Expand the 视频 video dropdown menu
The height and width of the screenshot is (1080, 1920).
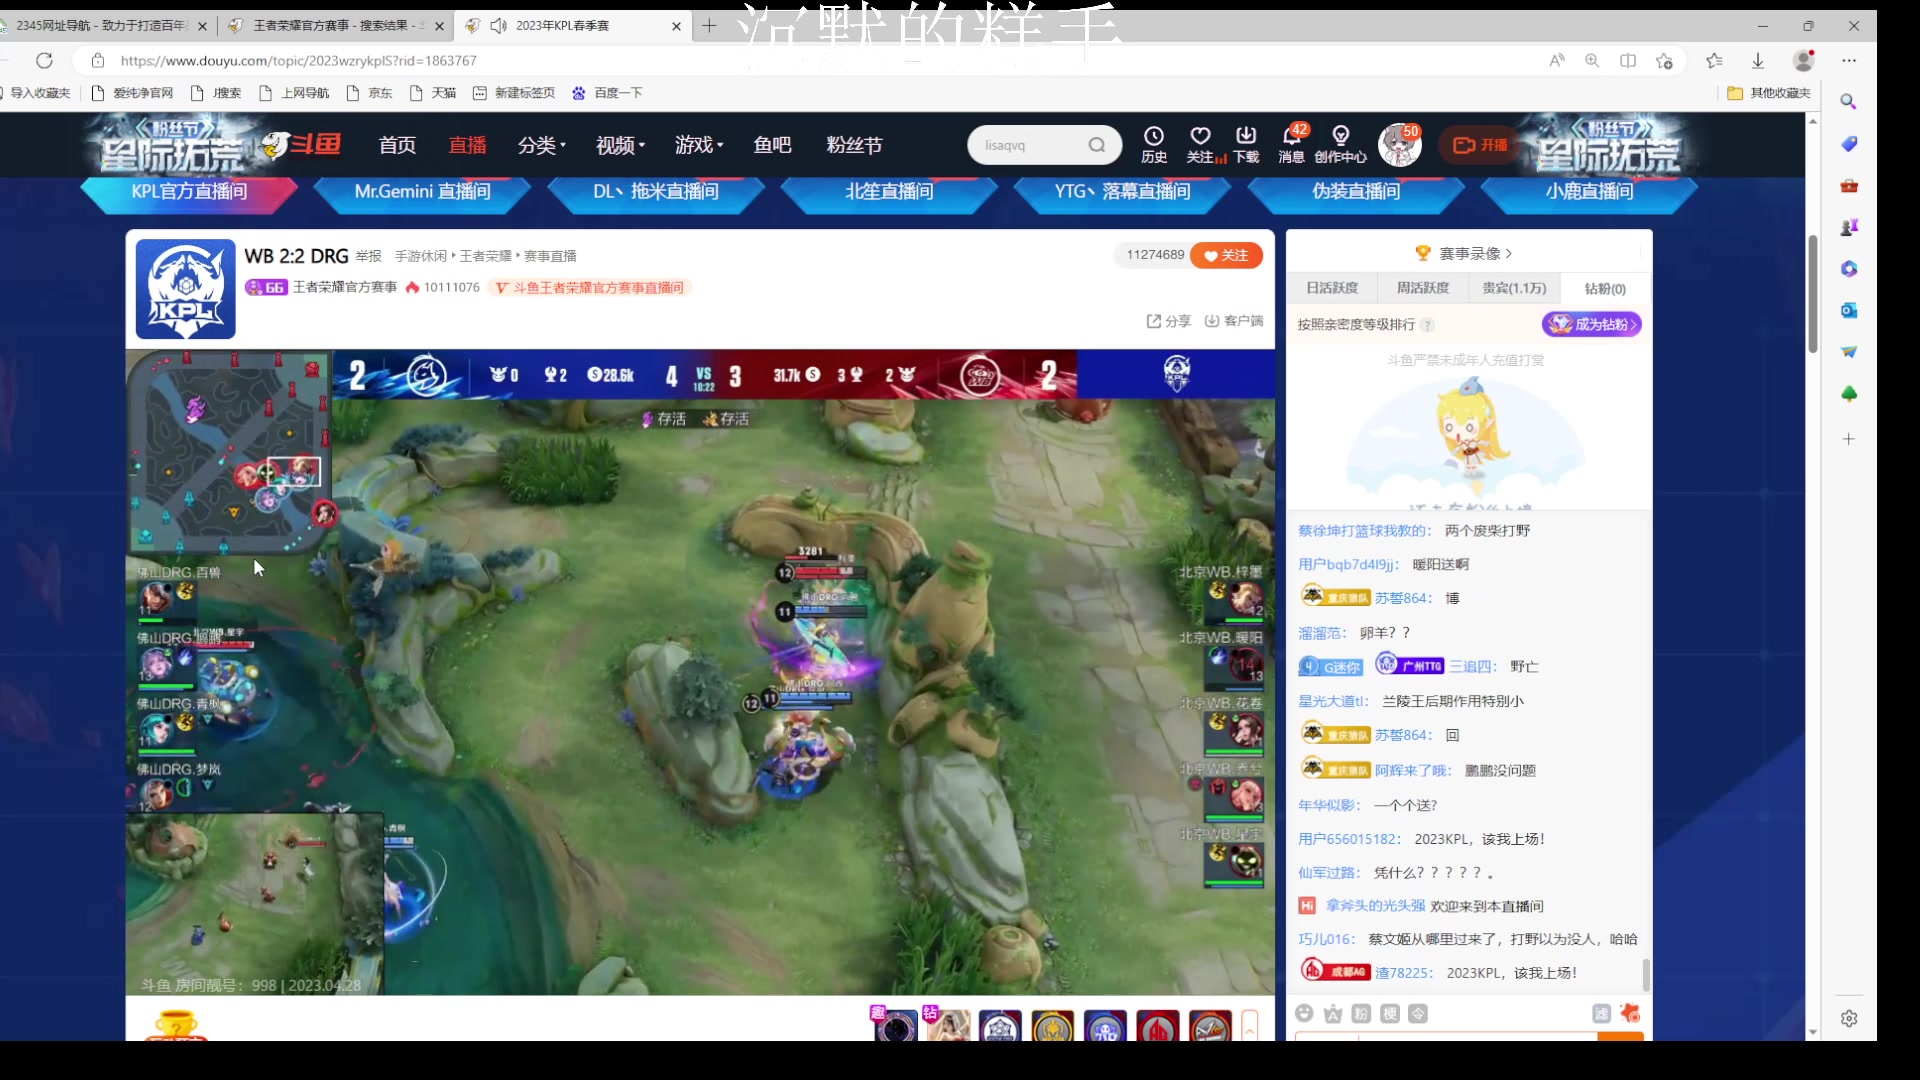[x=620, y=145]
